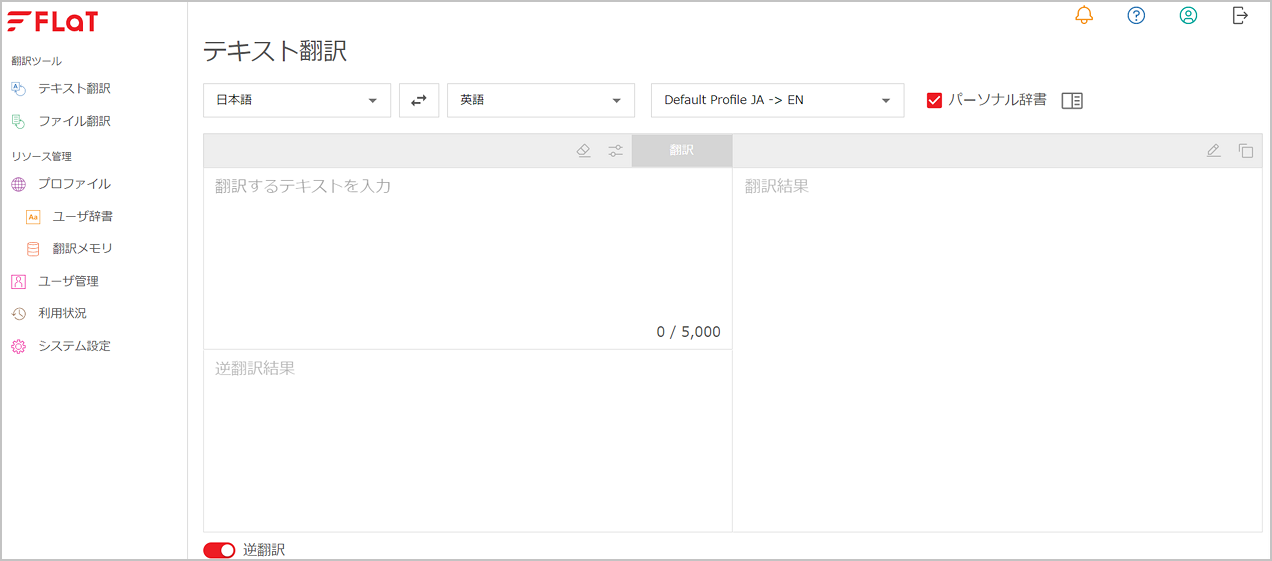Click the 翻訳ツール section label
Image resolution: width=1272 pixels, height=561 pixels.
click(36, 61)
